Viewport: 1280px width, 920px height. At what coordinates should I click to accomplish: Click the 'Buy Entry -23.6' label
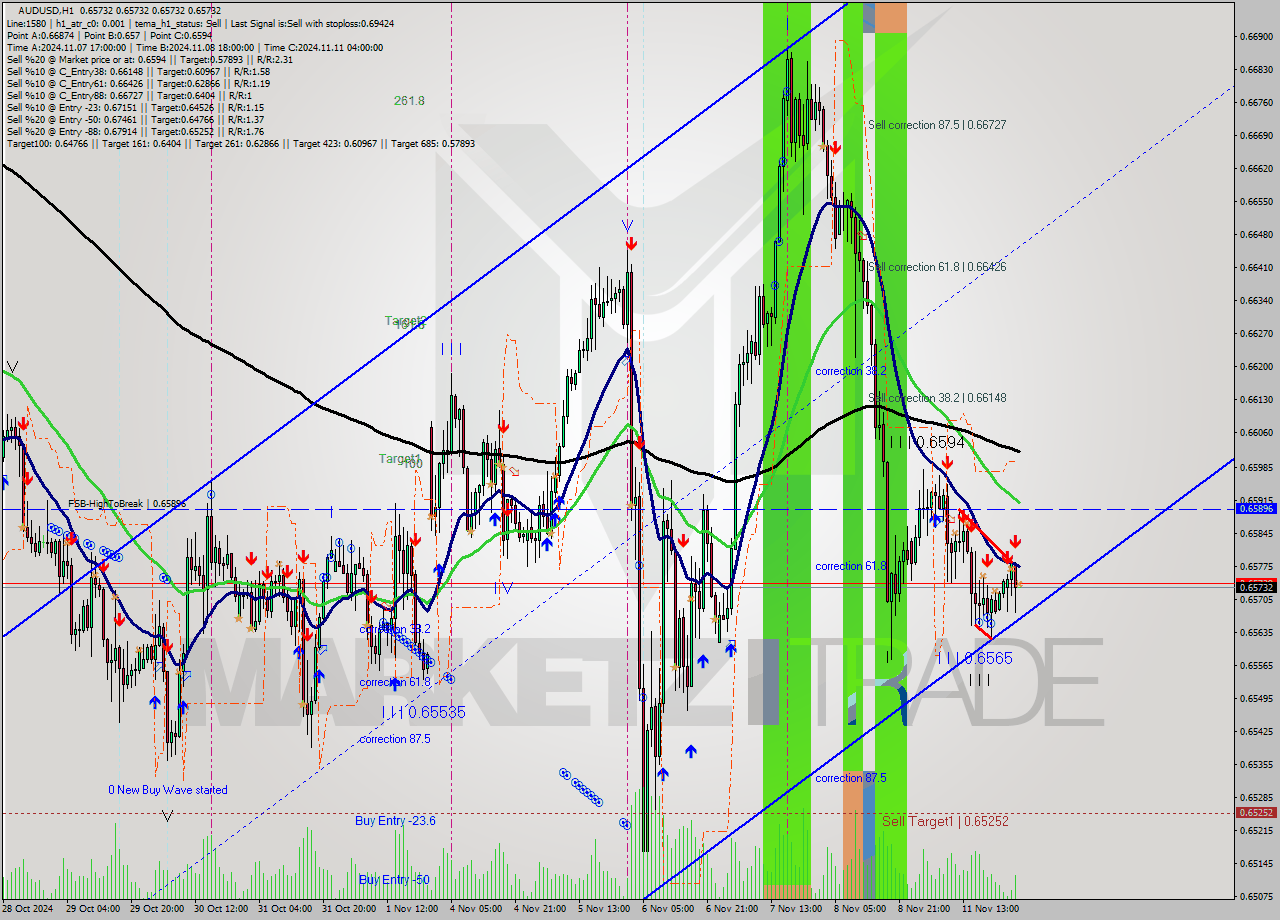(395, 820)
